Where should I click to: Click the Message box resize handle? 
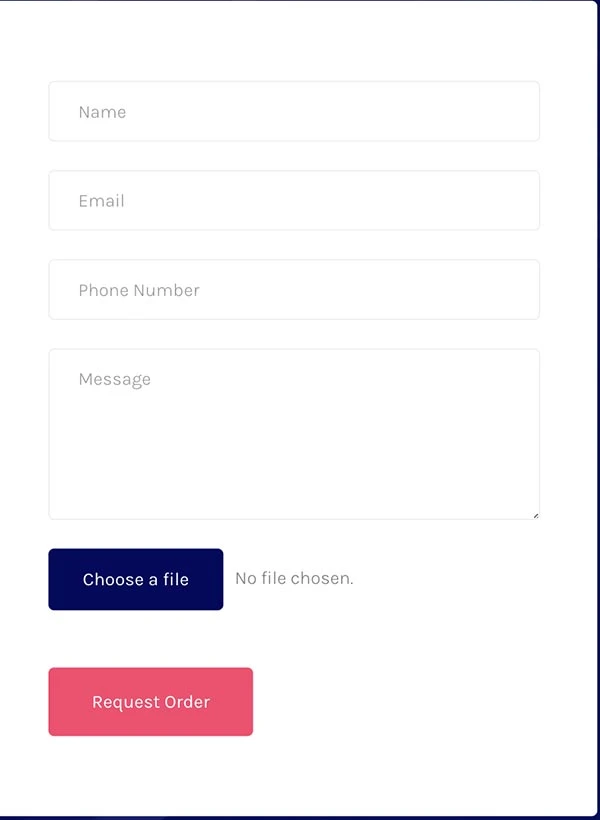point(535,515)
